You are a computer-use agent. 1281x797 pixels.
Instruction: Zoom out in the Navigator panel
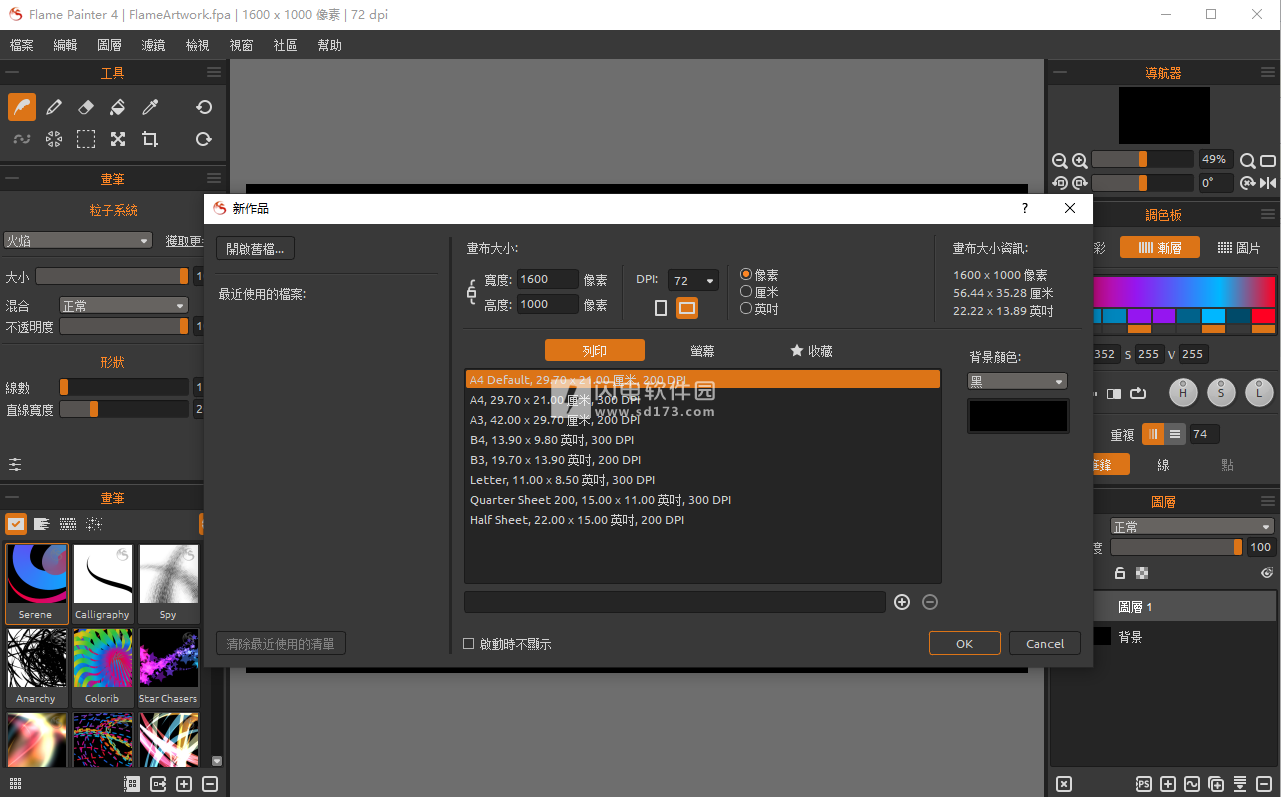click(x=1060, y=160)
